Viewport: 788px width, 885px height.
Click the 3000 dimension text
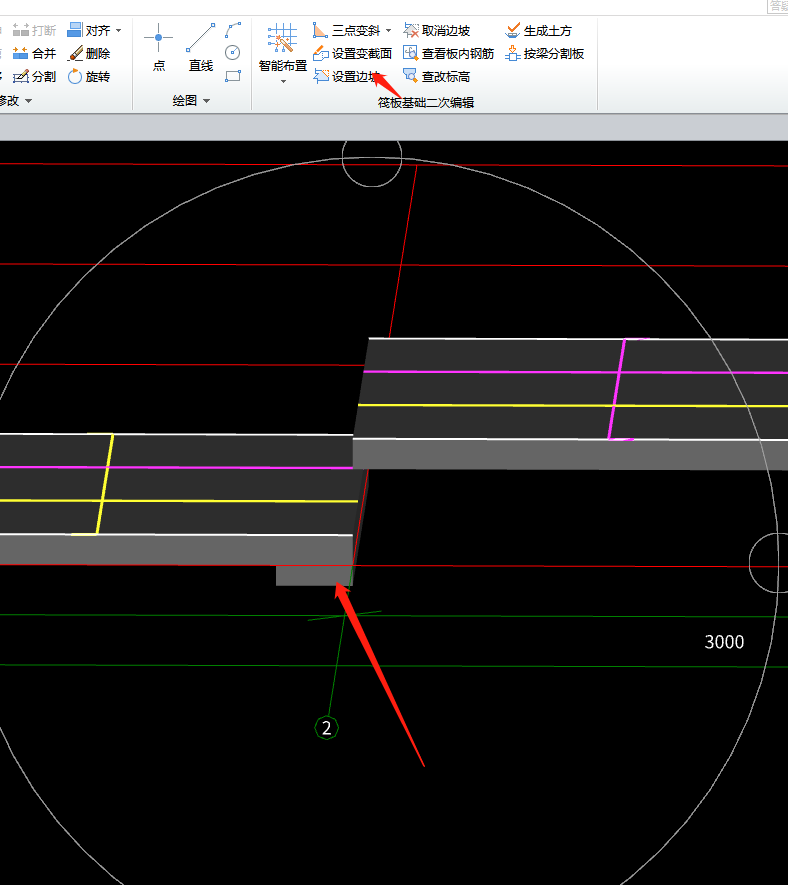point(724,642)
